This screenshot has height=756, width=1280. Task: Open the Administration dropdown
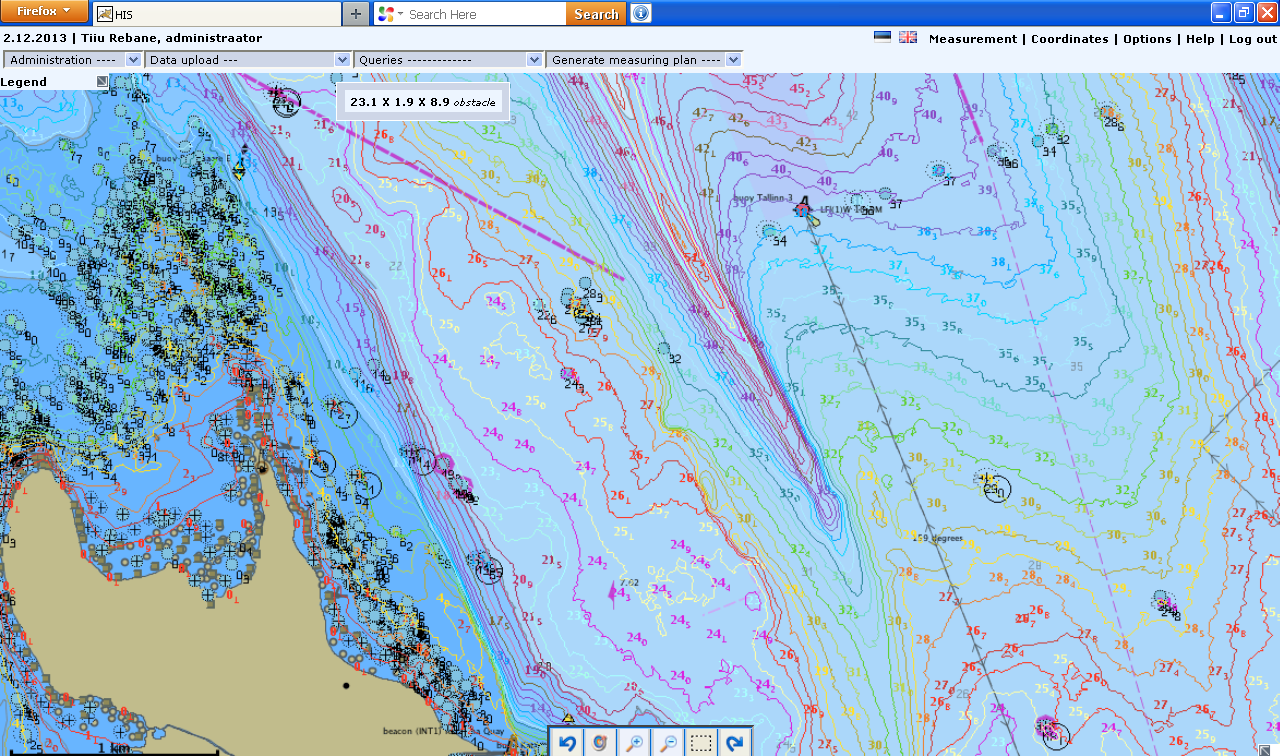[73, 60]
